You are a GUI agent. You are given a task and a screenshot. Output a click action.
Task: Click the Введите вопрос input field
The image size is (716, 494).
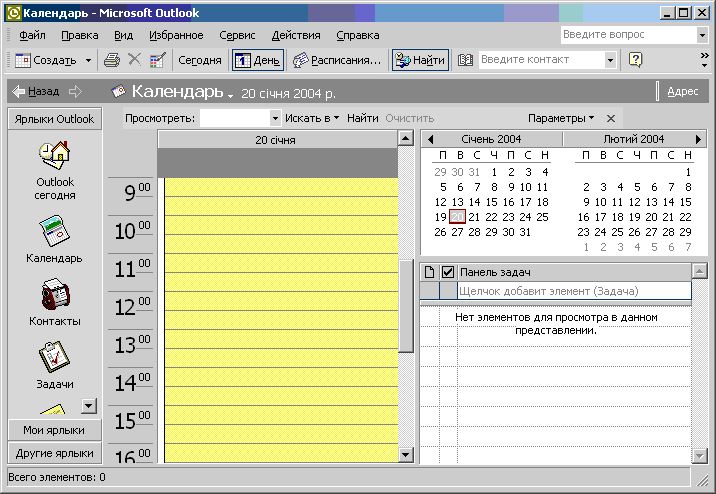[628, 35]
